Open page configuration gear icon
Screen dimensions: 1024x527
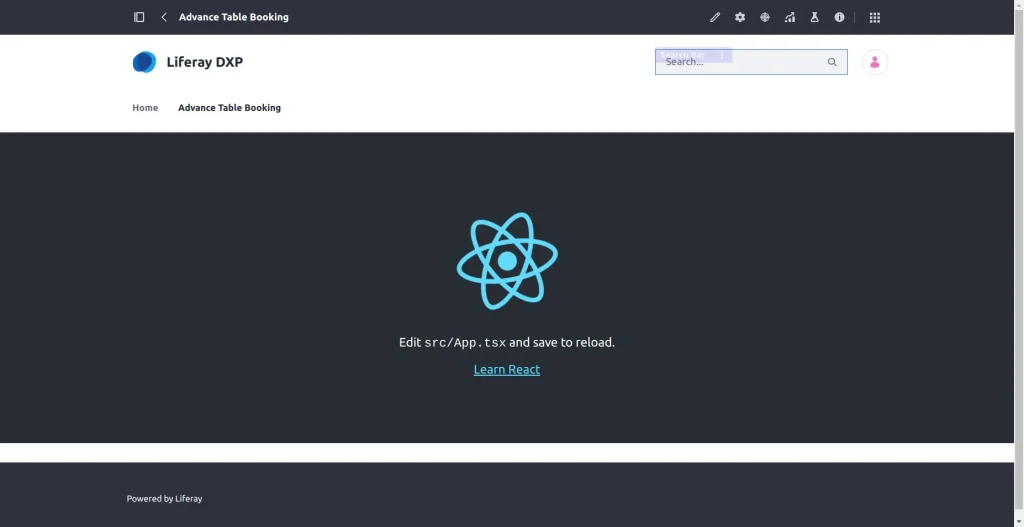(x=740, y=18)
